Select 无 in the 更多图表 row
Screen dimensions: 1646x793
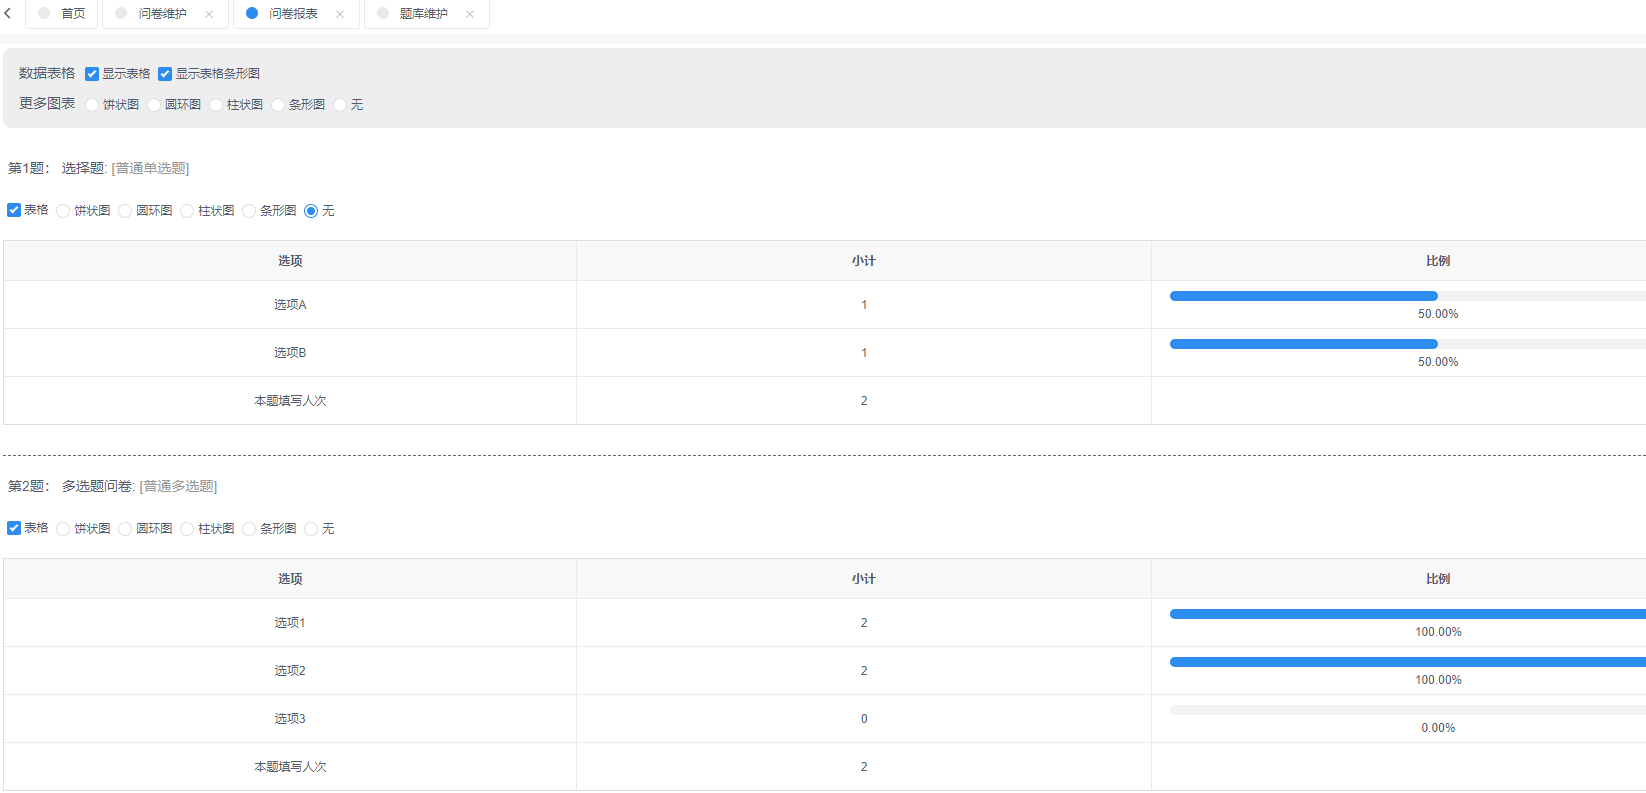(x=341, y=105)
